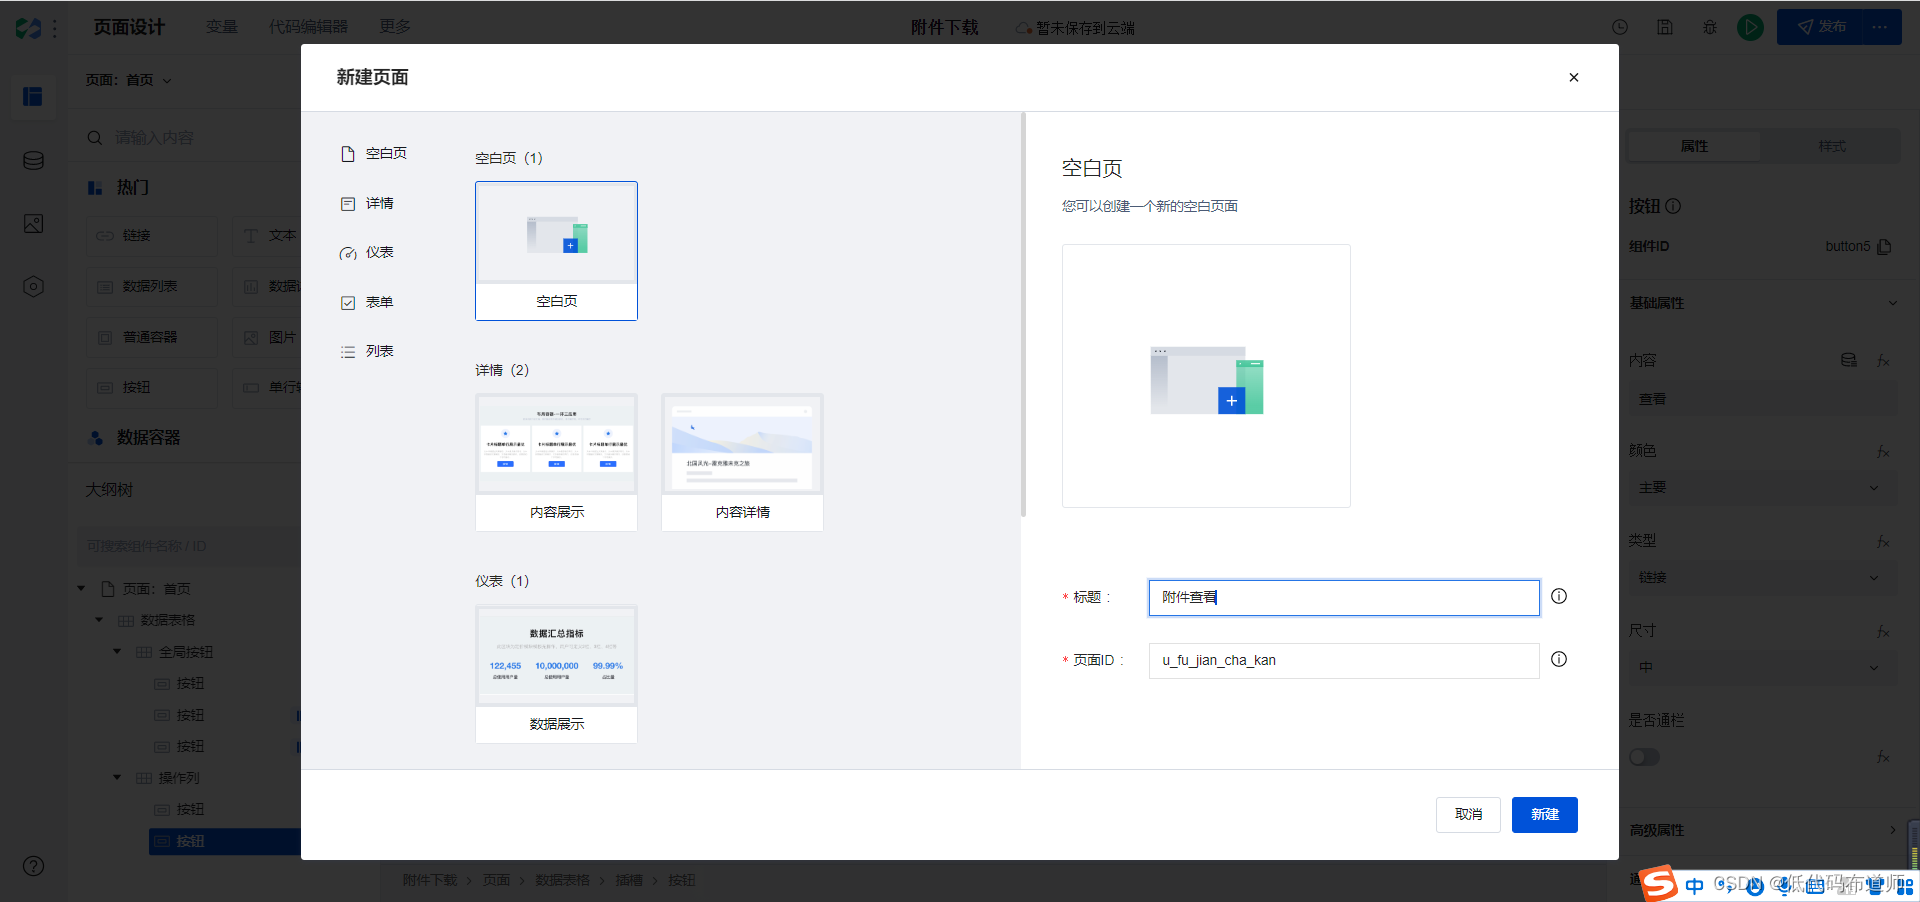
Task: Click the app logo icon
Action: click(x=29, y=28)
